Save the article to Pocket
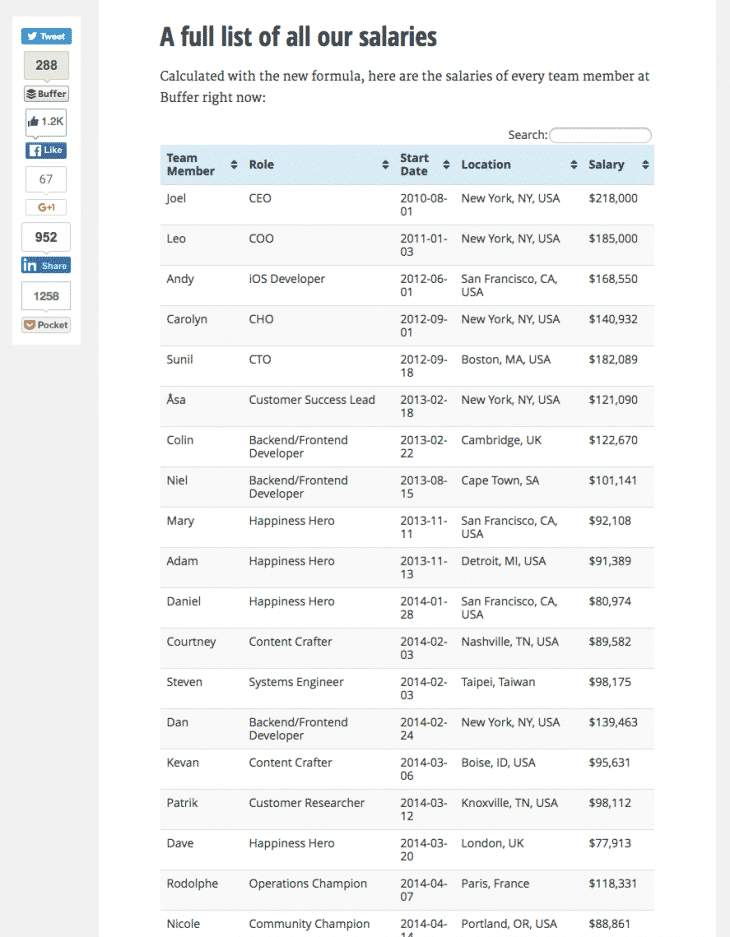The image size is (730, 937). [46, 325]
